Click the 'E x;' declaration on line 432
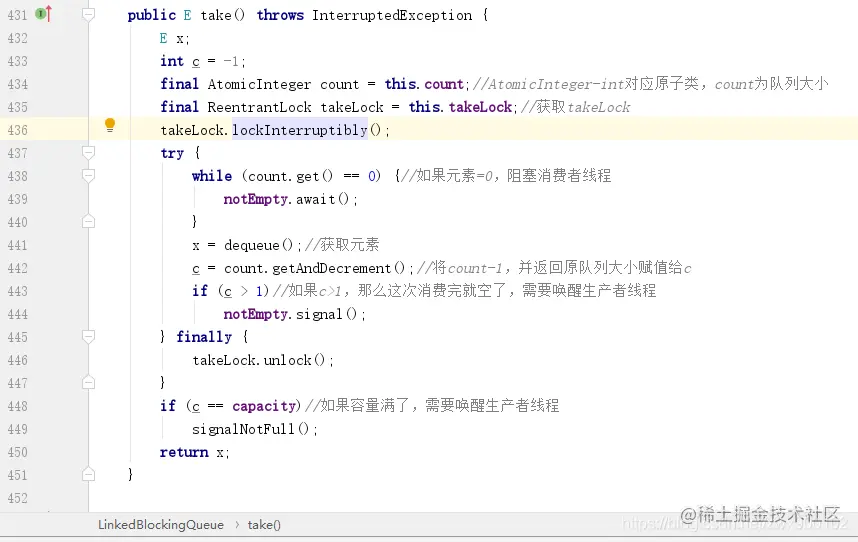 175,38
